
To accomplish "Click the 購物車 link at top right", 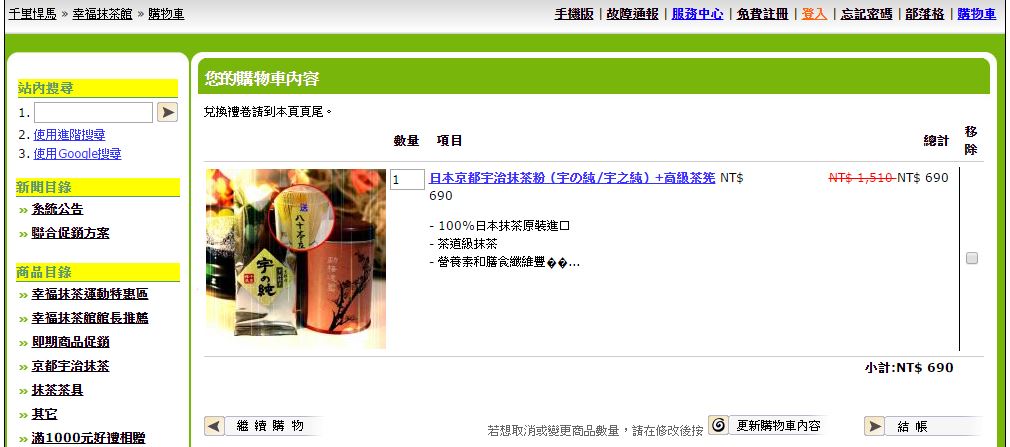I will [x=977, y=14].
